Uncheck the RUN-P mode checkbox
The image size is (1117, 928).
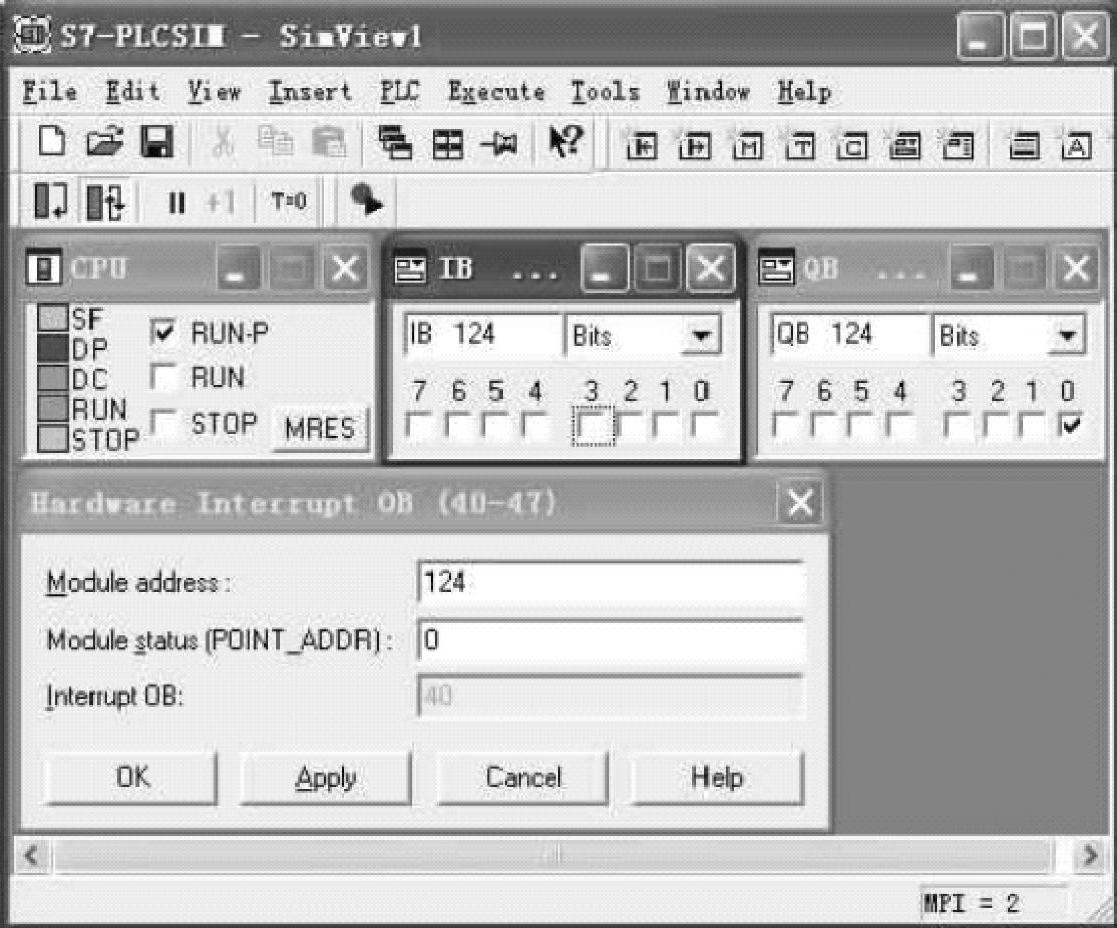[x=164, y=332]
